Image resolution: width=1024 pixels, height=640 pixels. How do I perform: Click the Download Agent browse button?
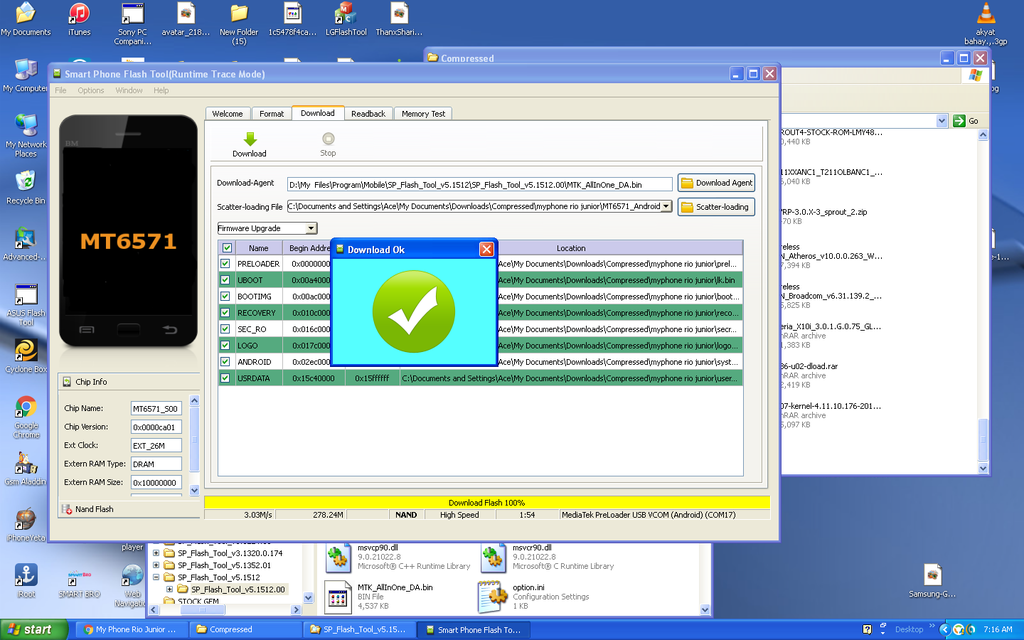pos(716,183)
